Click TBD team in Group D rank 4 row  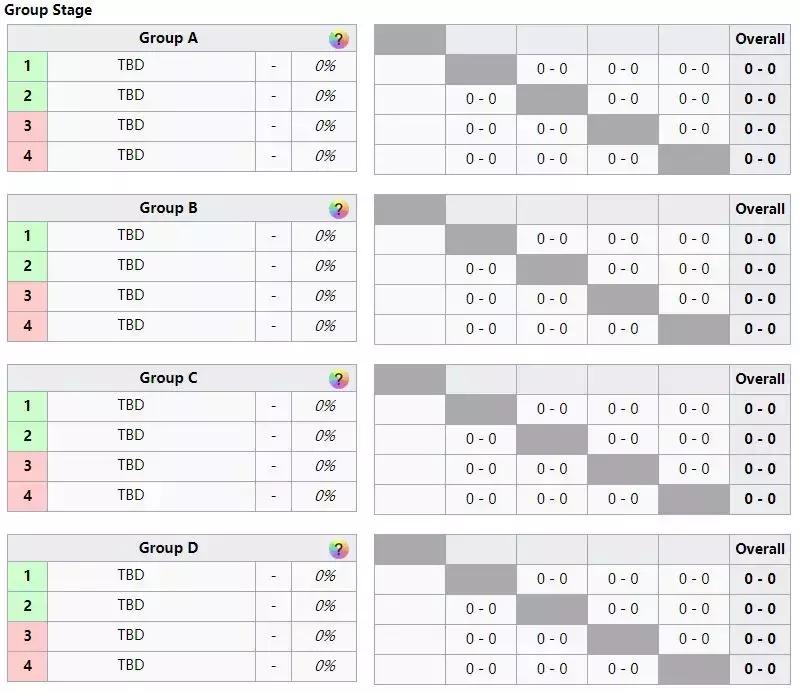click(131, 666)
